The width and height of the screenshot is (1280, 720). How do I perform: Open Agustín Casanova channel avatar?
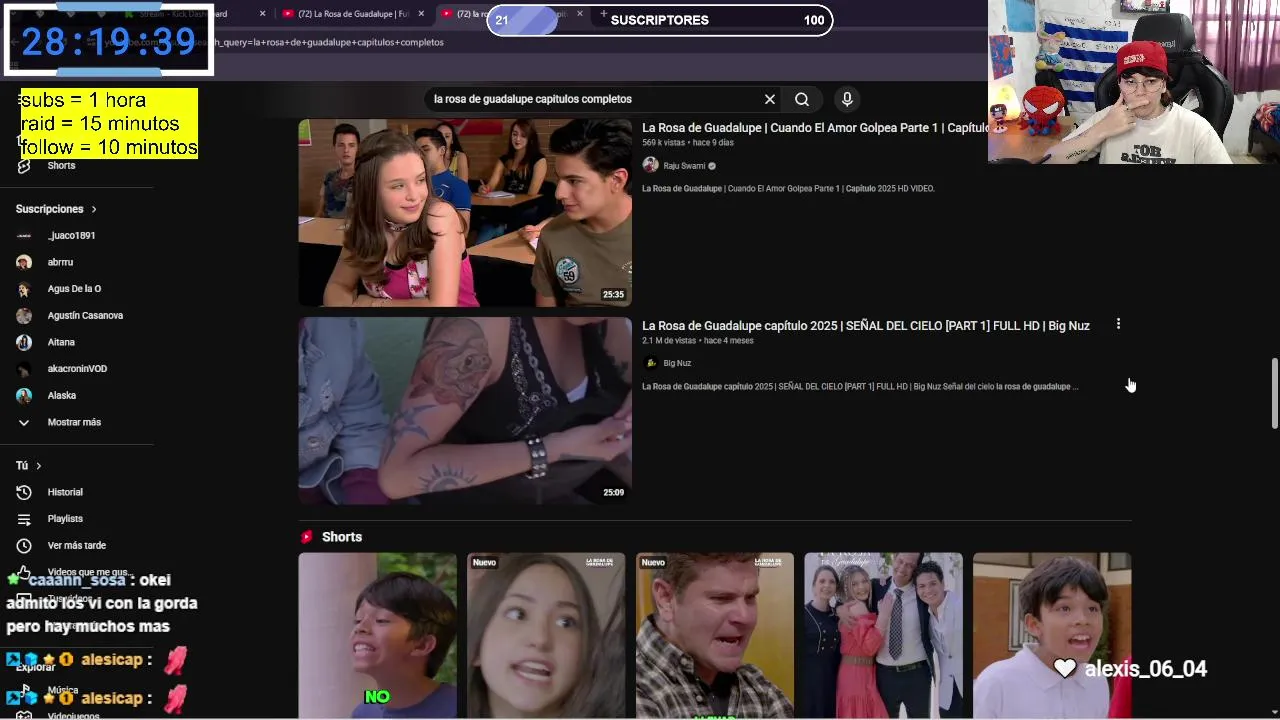pyautogui.click(x=24, y=315)
